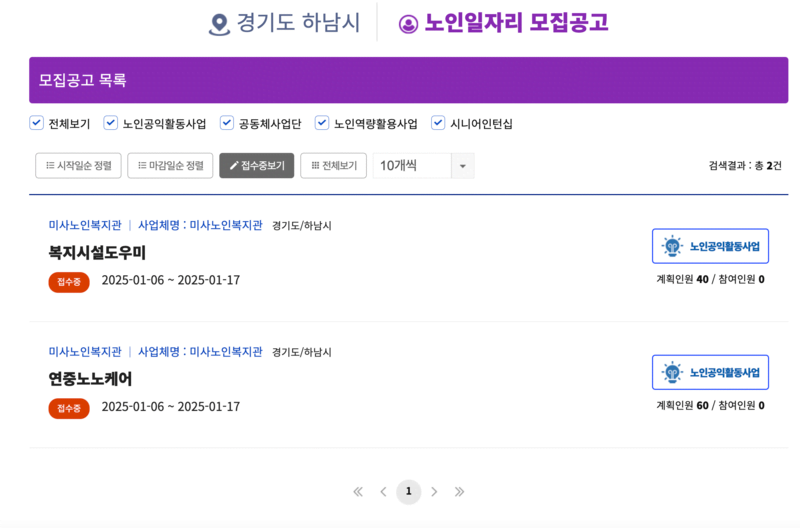The height and width of the screenshot is (528, 800).
Task: Toggle the 전체보기 checkbox
Action: coord(36,123)
